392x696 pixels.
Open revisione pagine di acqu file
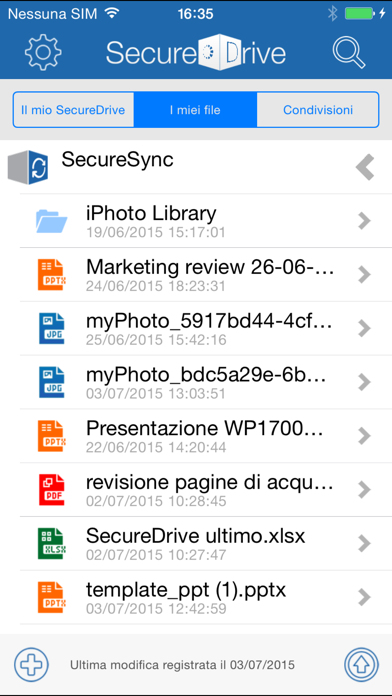click(206, 490)
